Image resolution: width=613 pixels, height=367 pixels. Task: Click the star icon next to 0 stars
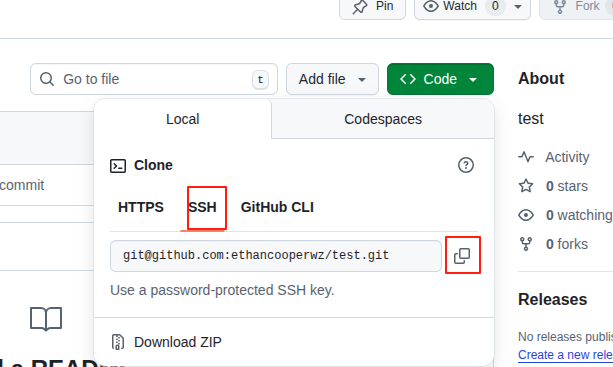pos(526,186)
